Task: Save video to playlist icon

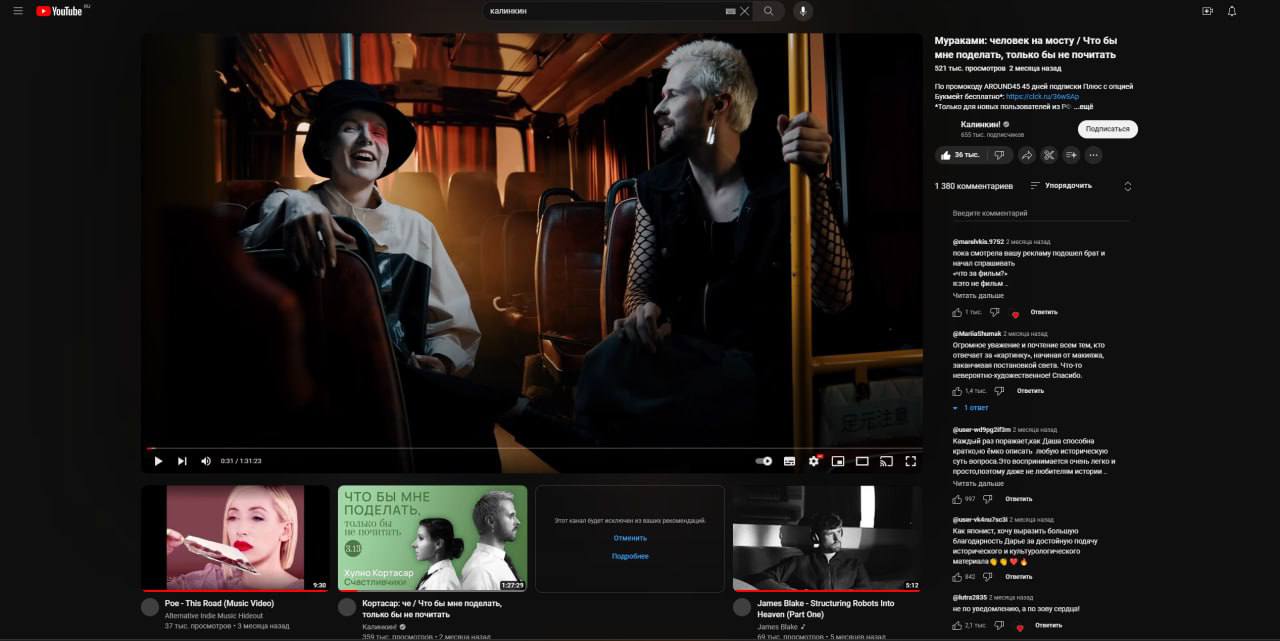Action: coord(1071,155)
